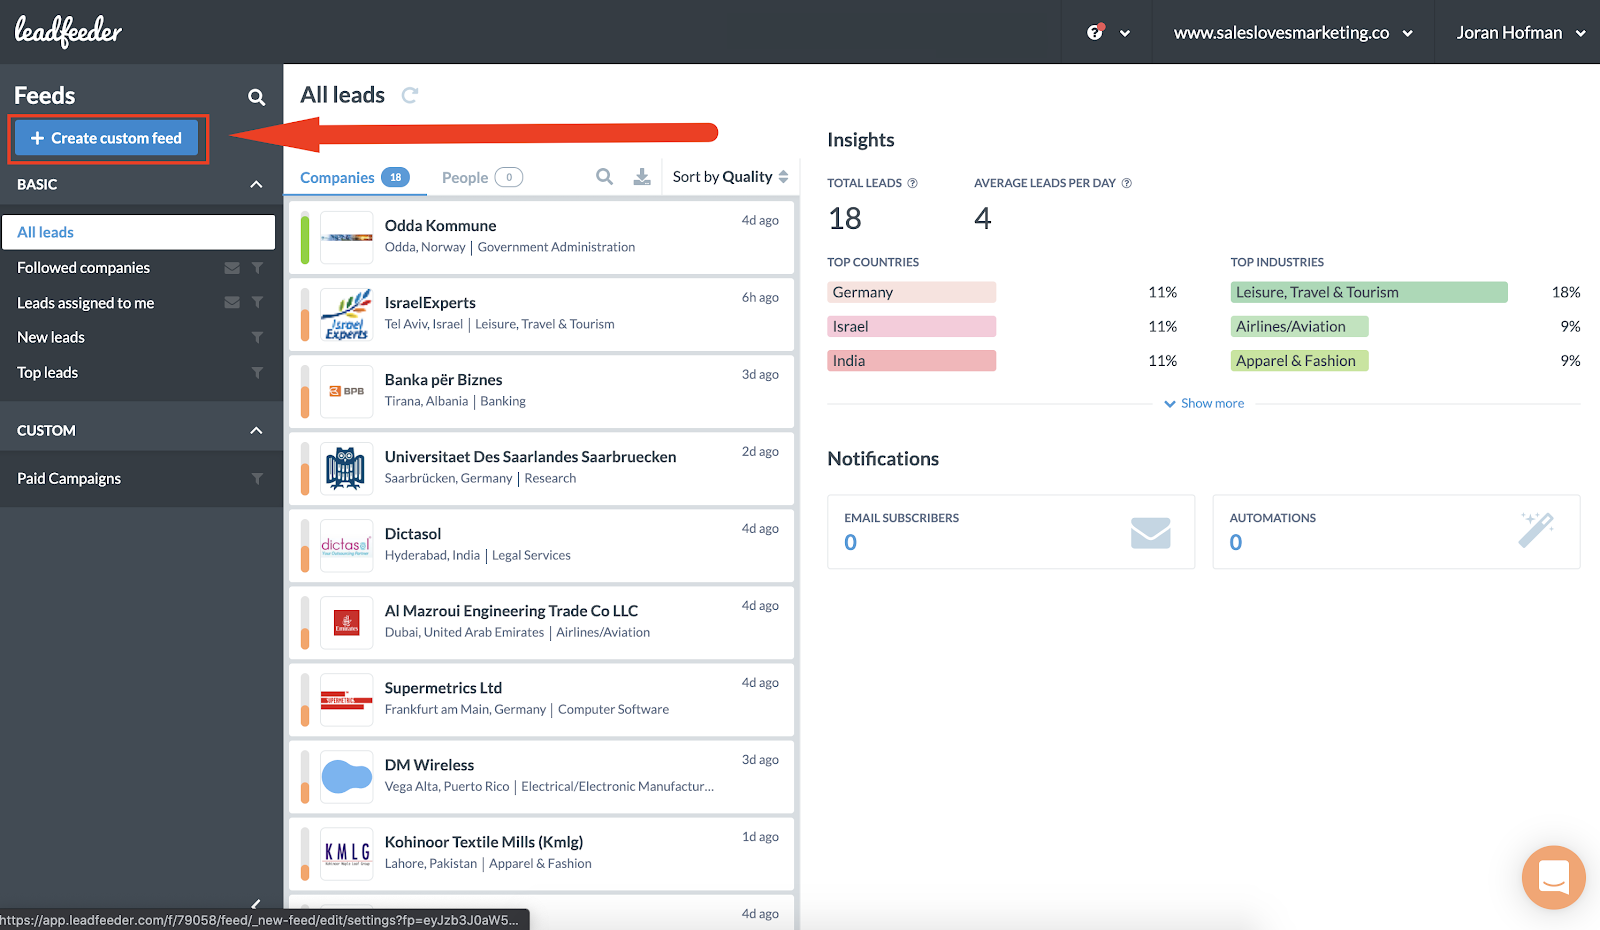Open the website selector dropdown
1600x930 pixels.
pos(1293,32)
